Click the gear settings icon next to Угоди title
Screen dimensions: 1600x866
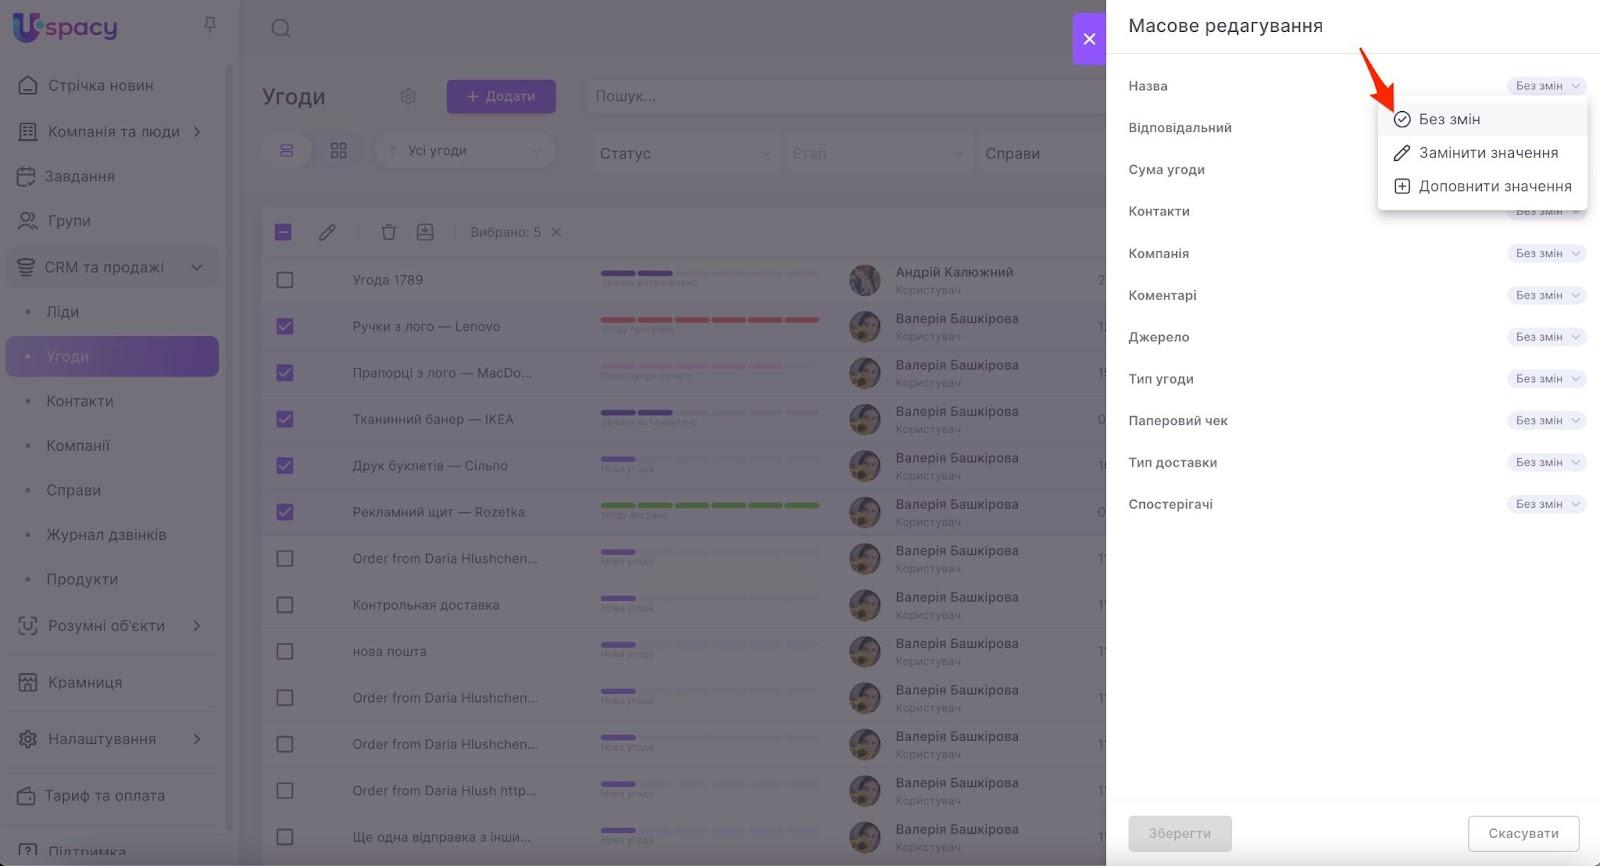(x=408, y=97)
